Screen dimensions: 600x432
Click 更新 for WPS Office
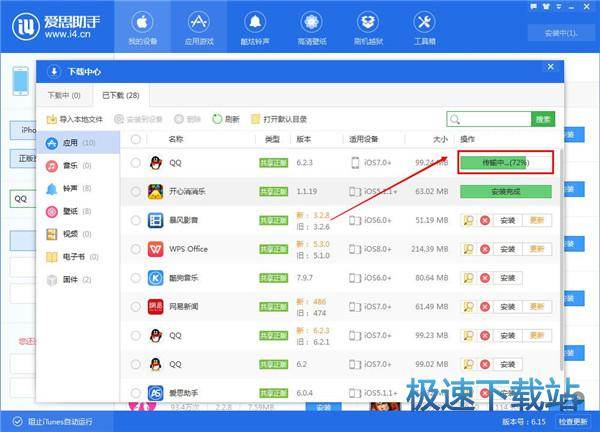536,249
